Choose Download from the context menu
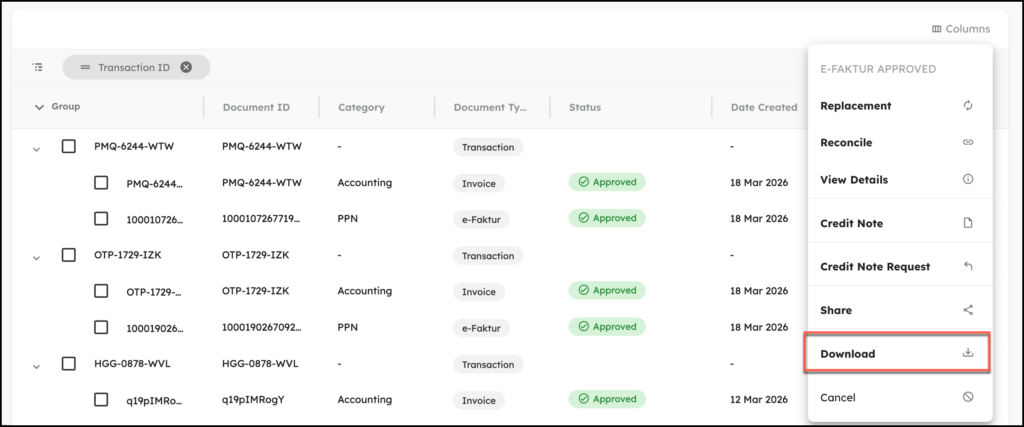The width and height of the screenshot is (1024, 427). (x=848, y=354)
